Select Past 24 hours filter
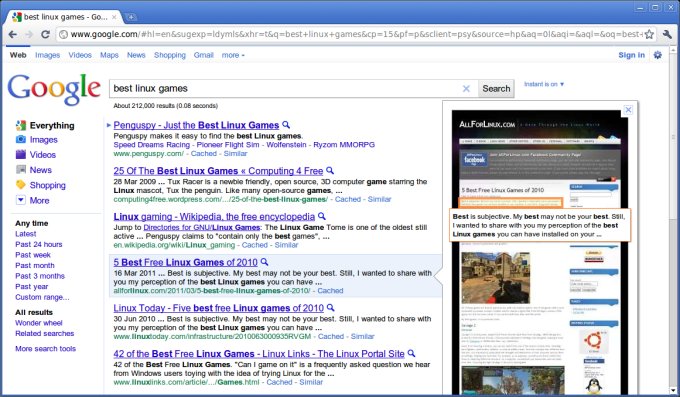 [x=39, y=244]
